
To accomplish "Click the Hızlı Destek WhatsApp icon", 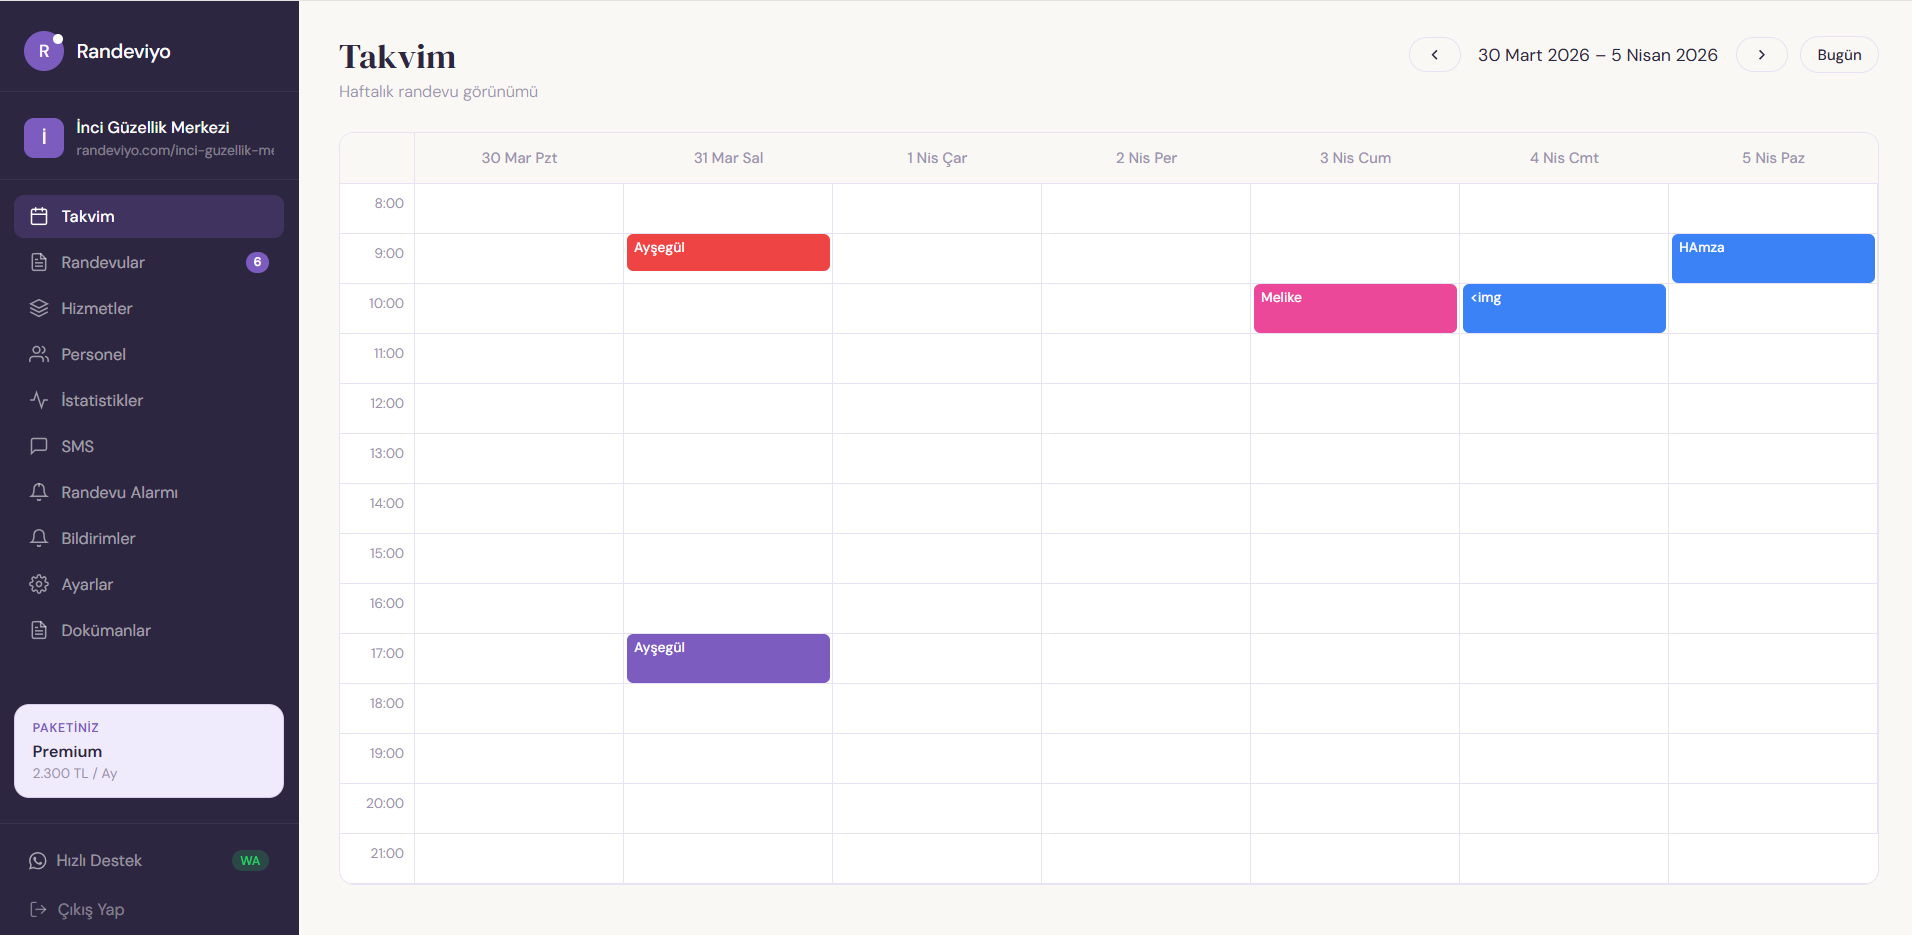I will tap(38, 861).
